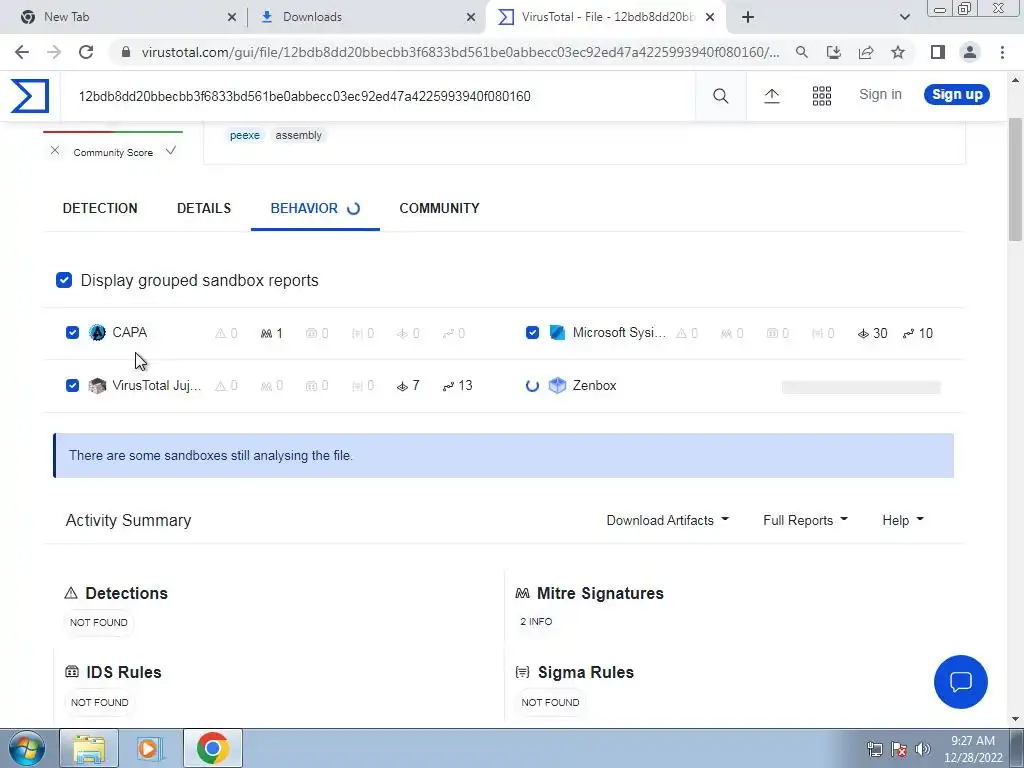This screenshot has width=1024, height=768.
Task: Click the peexe tag
Action: pyautogui.click(x=245, y=135)
